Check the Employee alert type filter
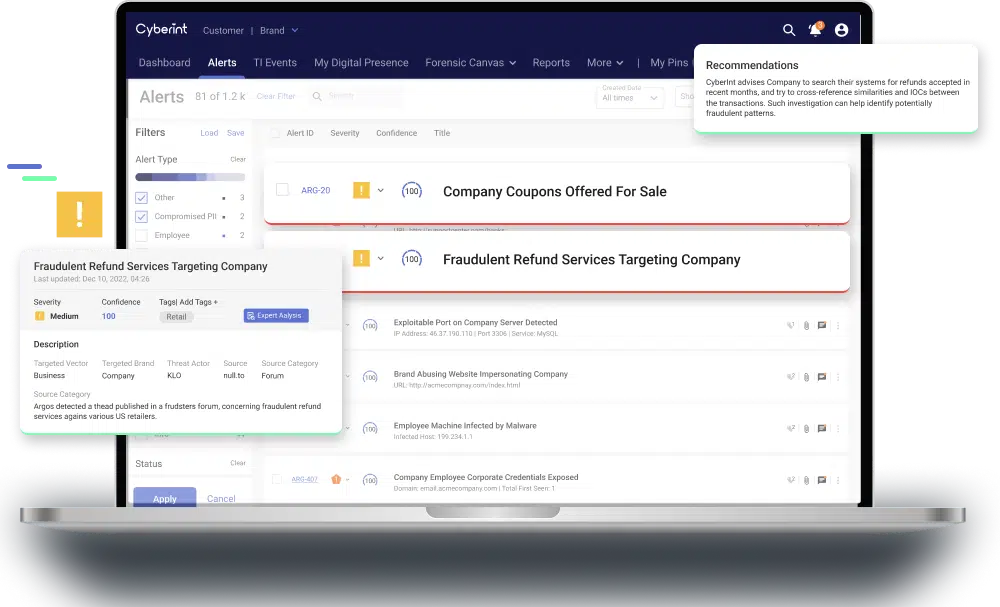This screenshot has height=607, width=1000. click(141, 235)
